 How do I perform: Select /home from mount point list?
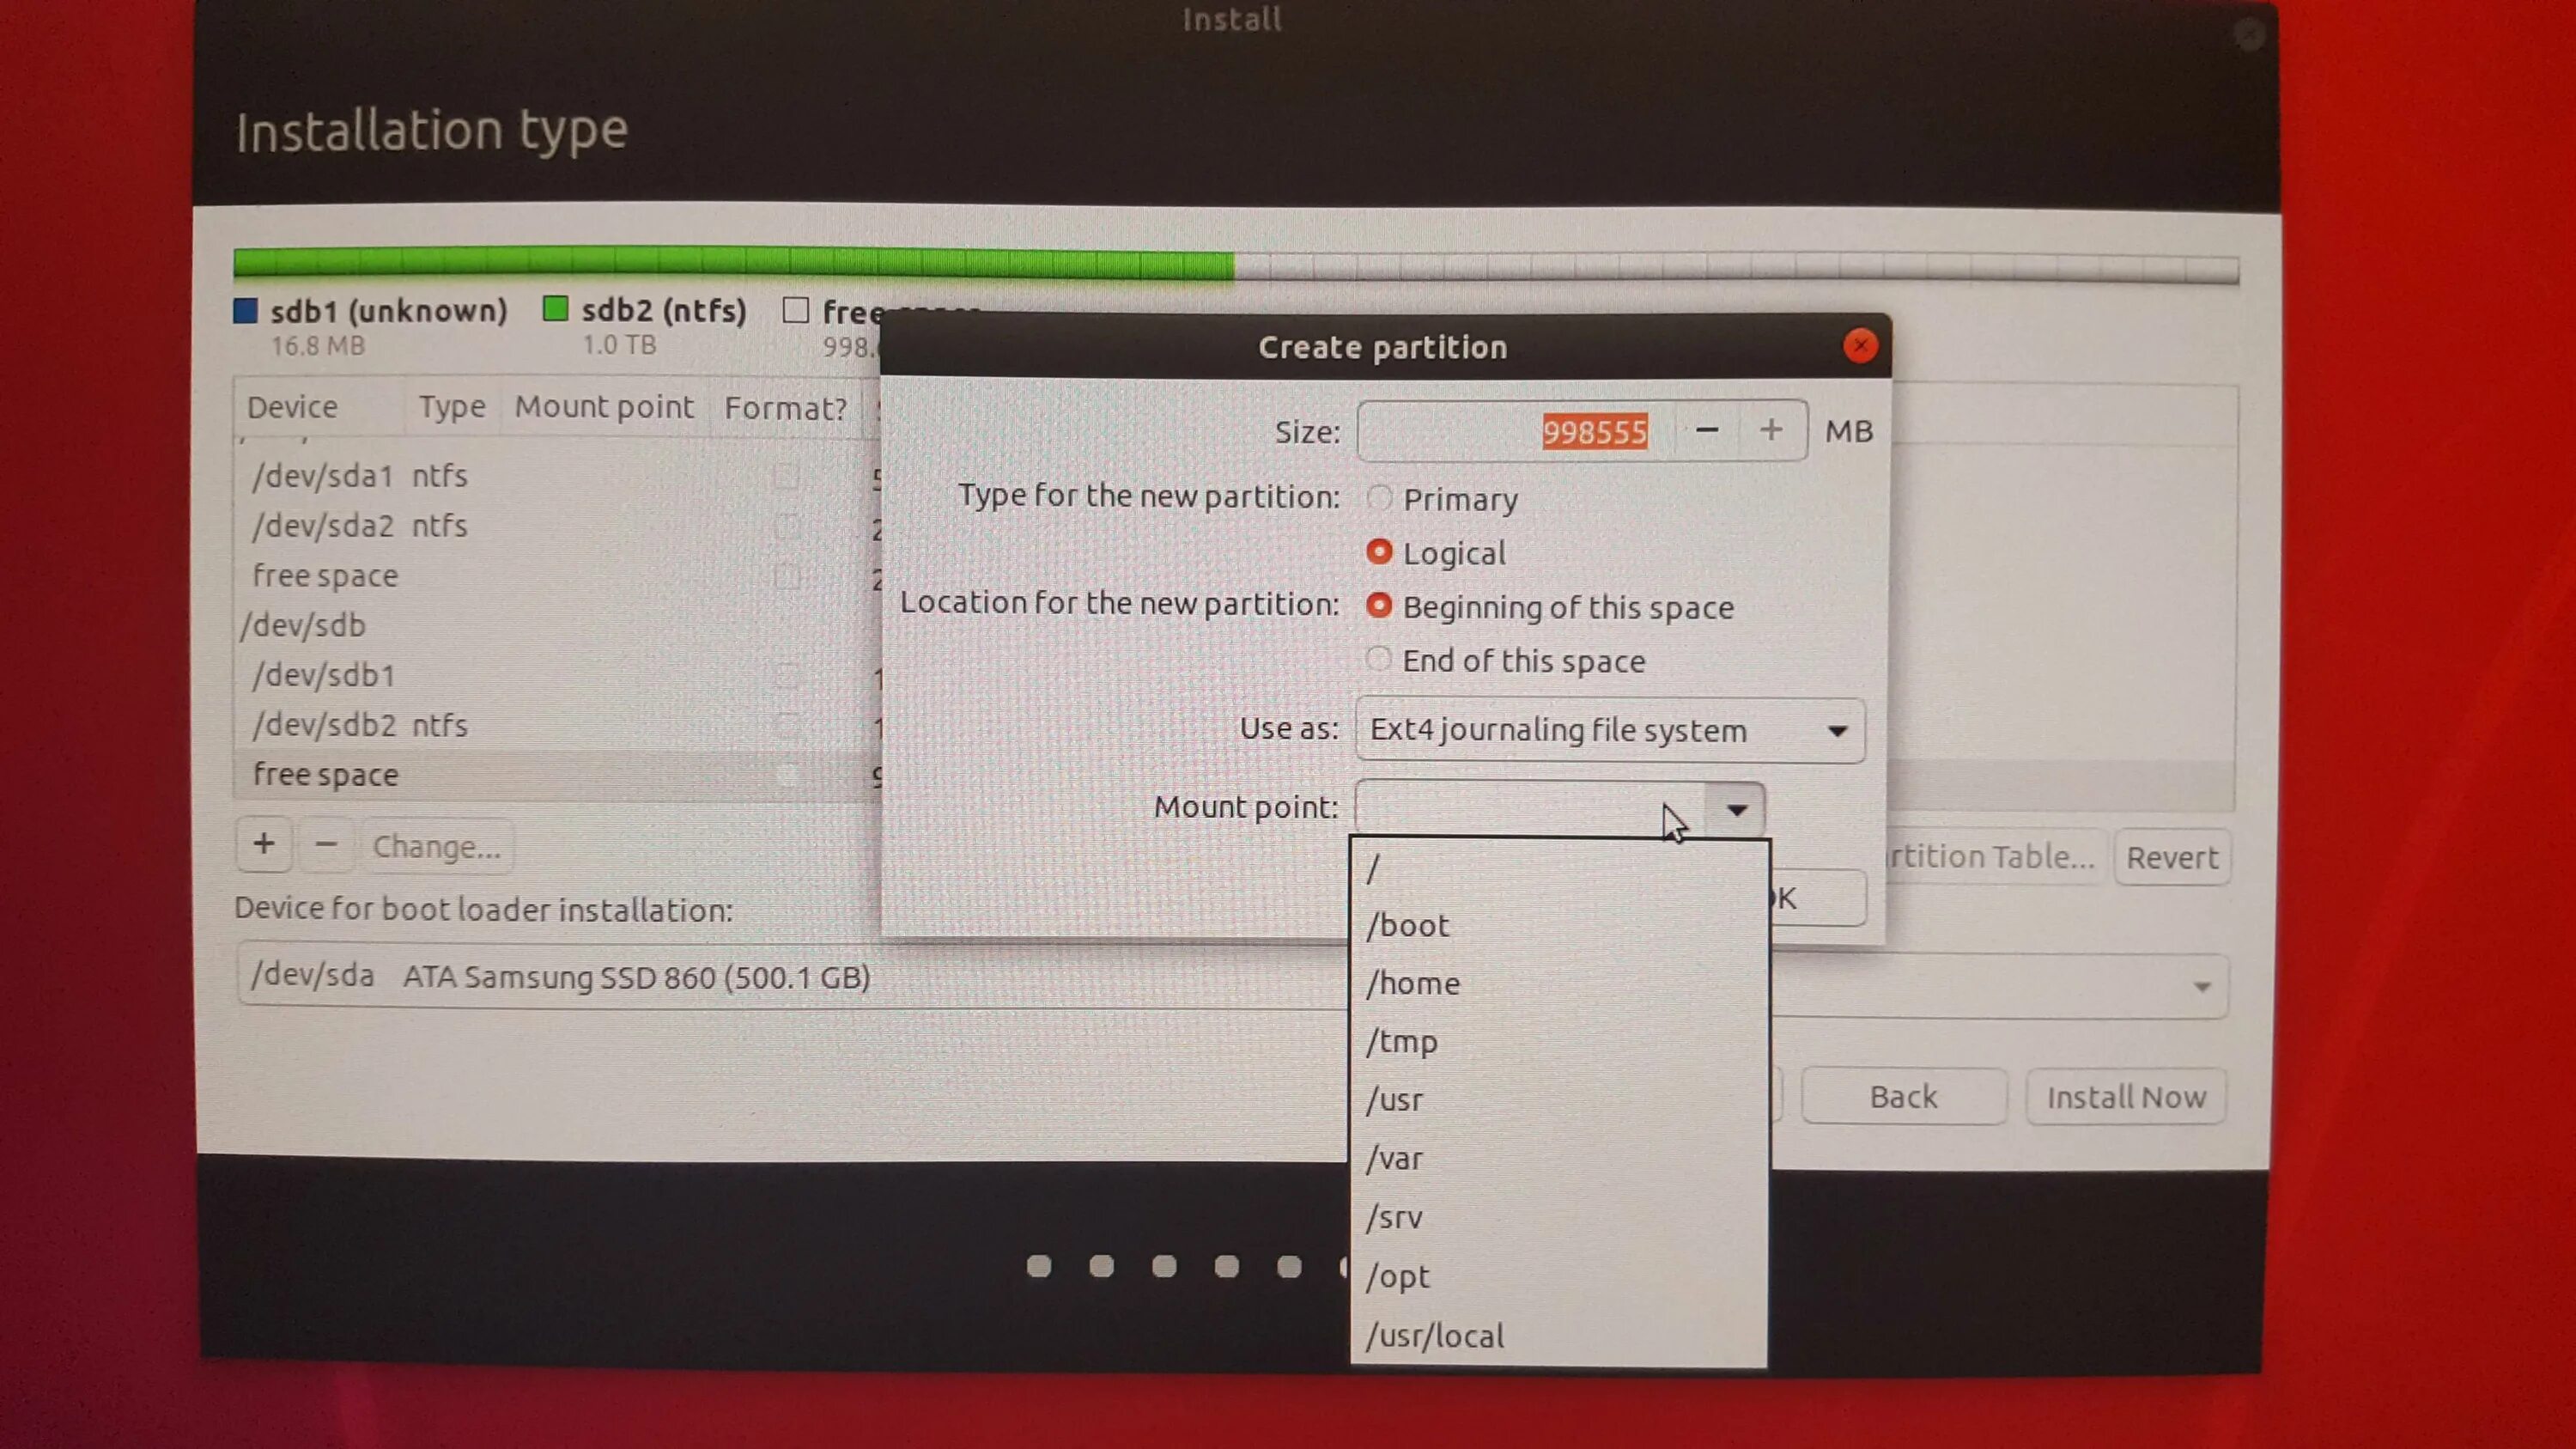1413,982
